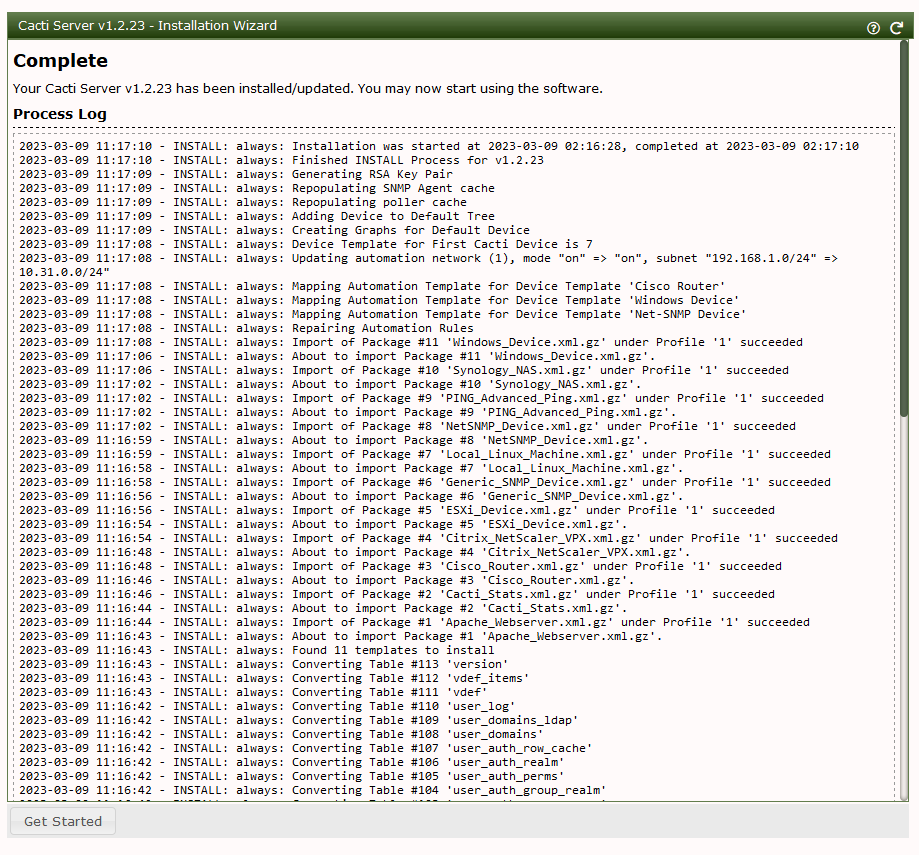Click 'Converting Table #106 user_auth_realm' line
This screenshot has width=919, height=855.
coord(292,763)
